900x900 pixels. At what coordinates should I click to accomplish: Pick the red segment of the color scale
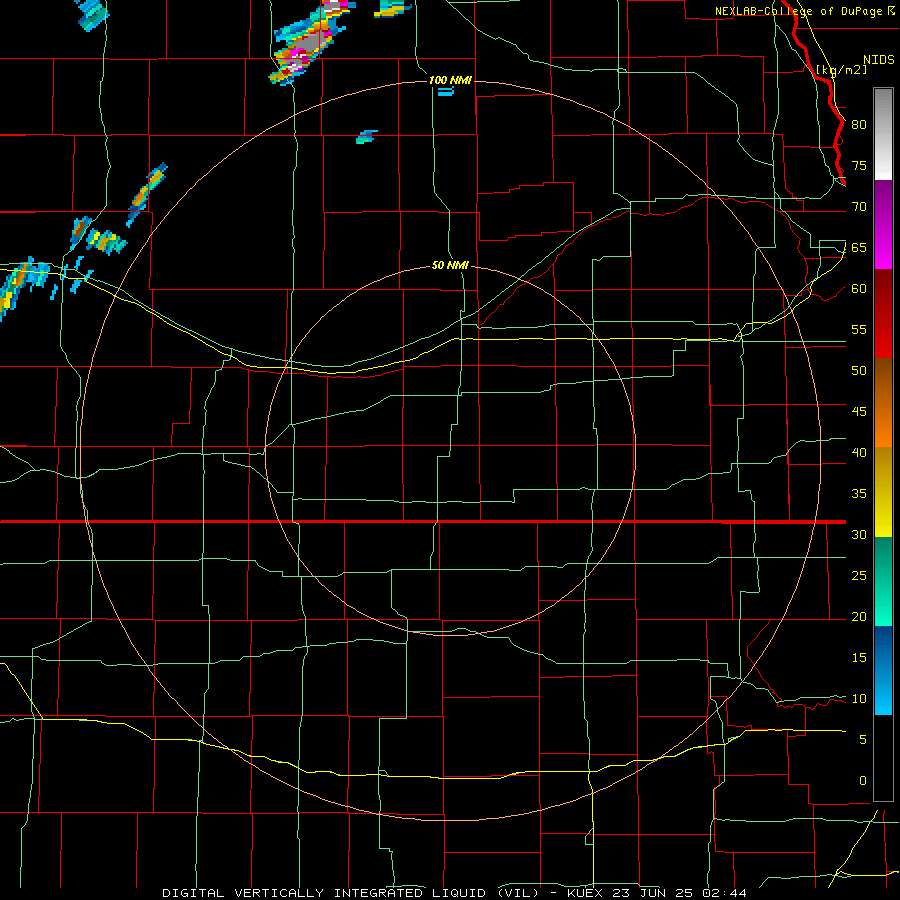883,314
